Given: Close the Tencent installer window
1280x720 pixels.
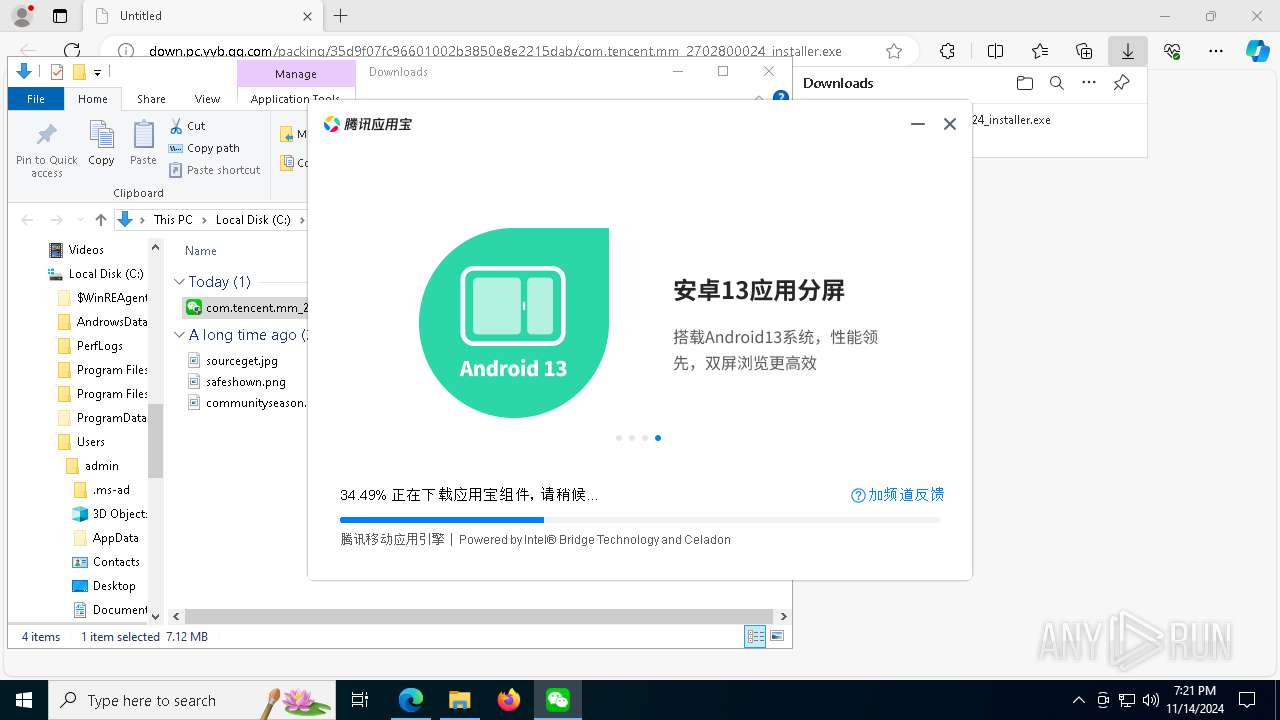Looking at the screenshot, I should coord(950,124).
